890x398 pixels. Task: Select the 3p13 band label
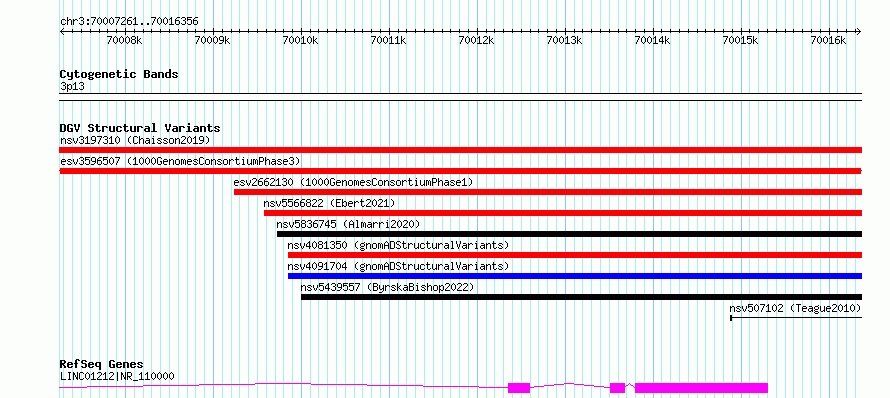[x=72, y=86]
